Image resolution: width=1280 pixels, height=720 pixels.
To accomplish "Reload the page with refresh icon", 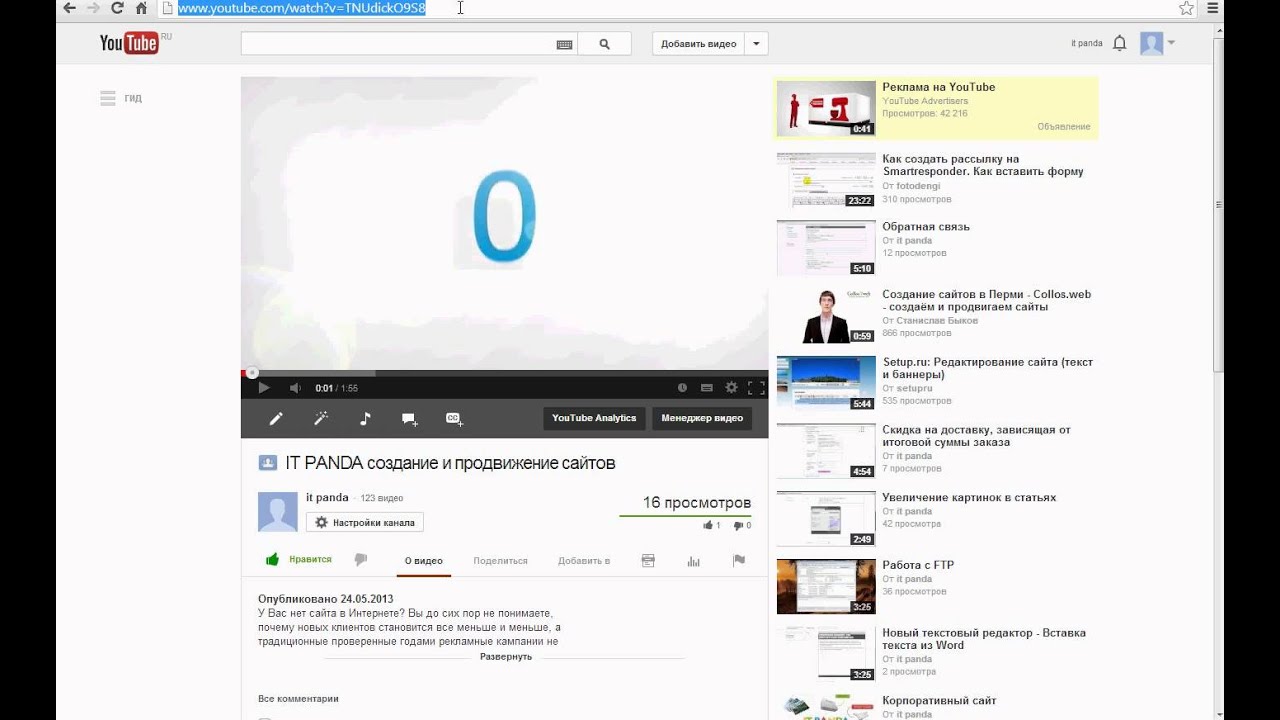I will click(117, 8).
